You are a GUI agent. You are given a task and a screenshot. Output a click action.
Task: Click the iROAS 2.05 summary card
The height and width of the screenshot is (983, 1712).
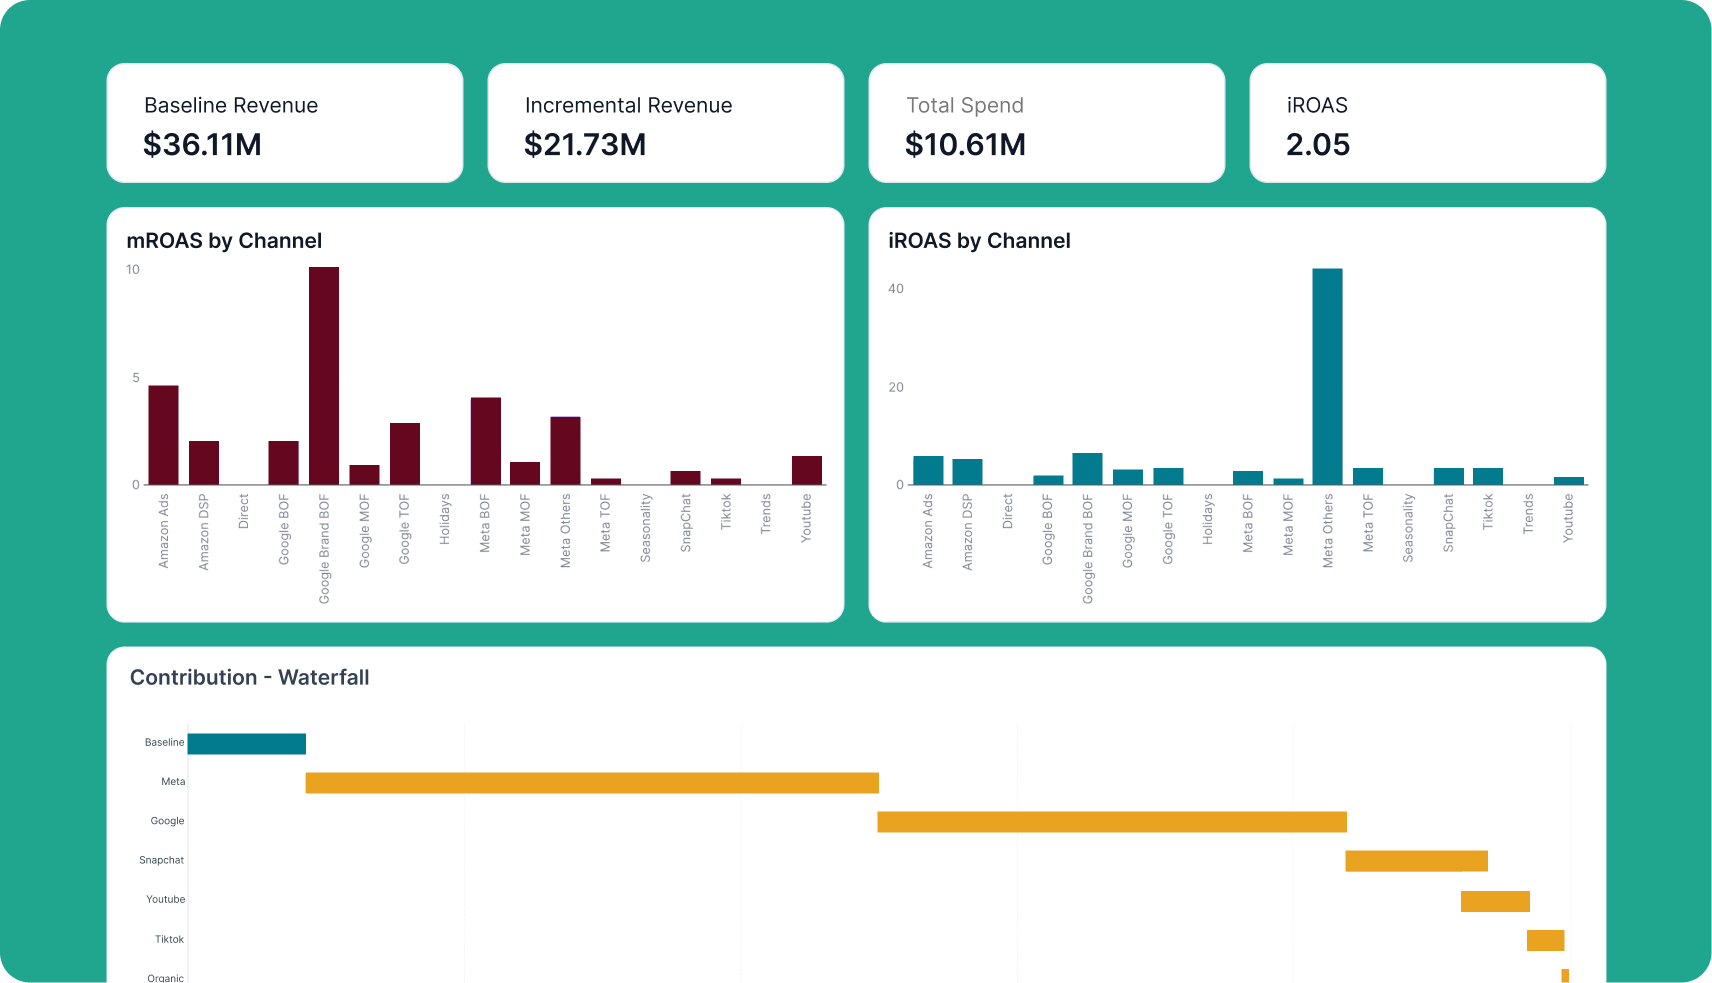tap(1427, 123)
